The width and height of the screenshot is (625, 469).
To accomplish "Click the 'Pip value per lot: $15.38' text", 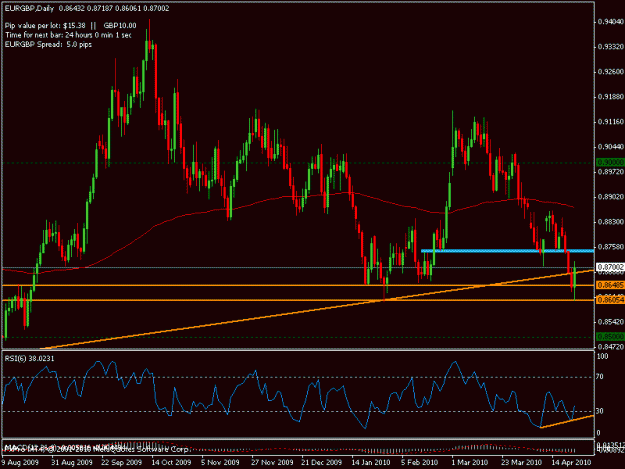I will (45, 26).
